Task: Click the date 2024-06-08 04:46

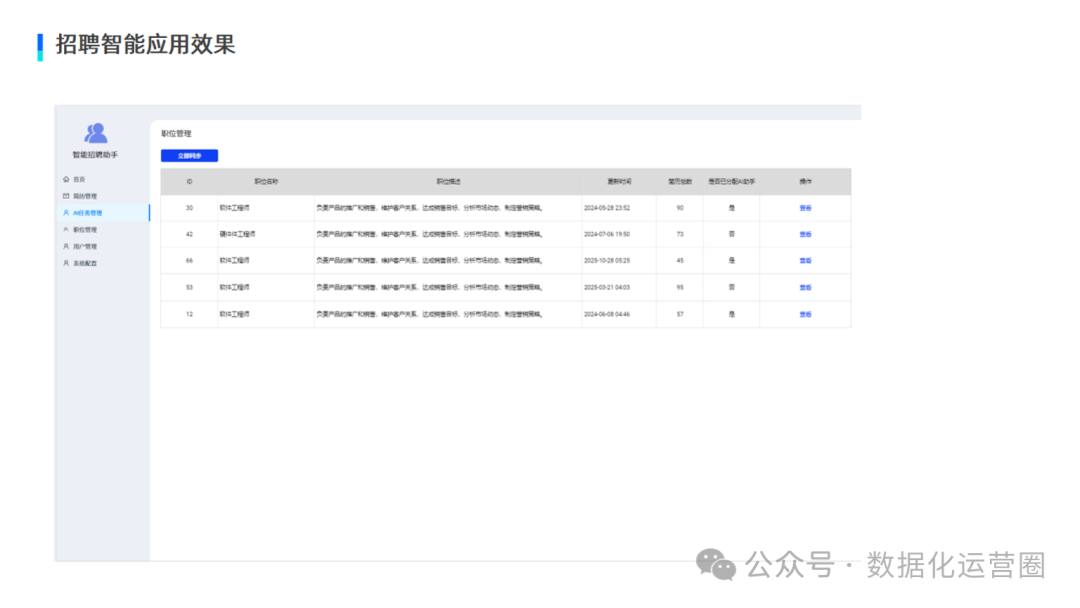Action: pyautogui.click(x=607, y=314)
